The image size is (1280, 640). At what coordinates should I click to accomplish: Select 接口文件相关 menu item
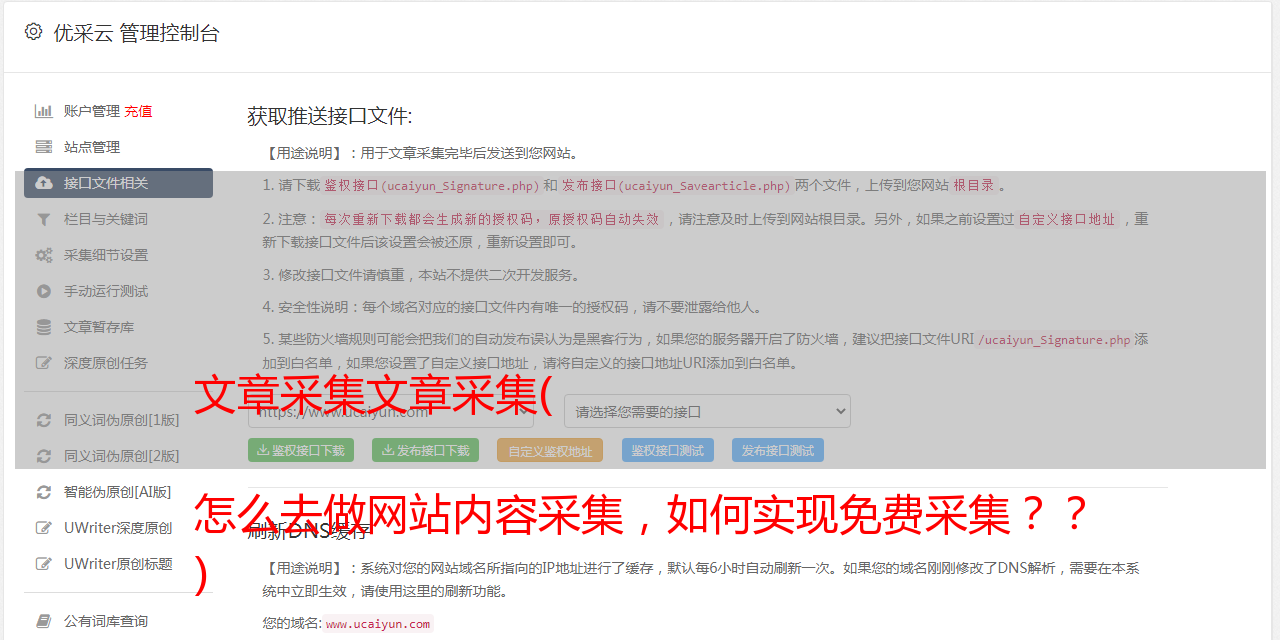118,183
